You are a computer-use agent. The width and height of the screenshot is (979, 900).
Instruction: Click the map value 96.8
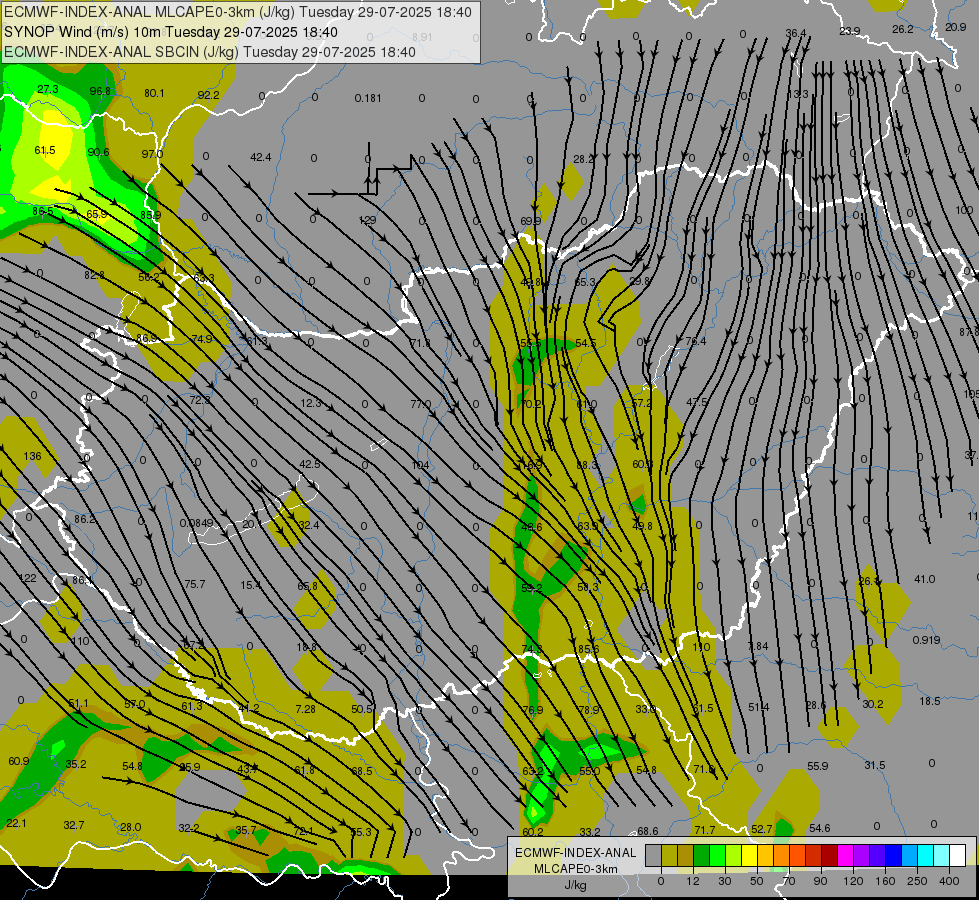100,91
